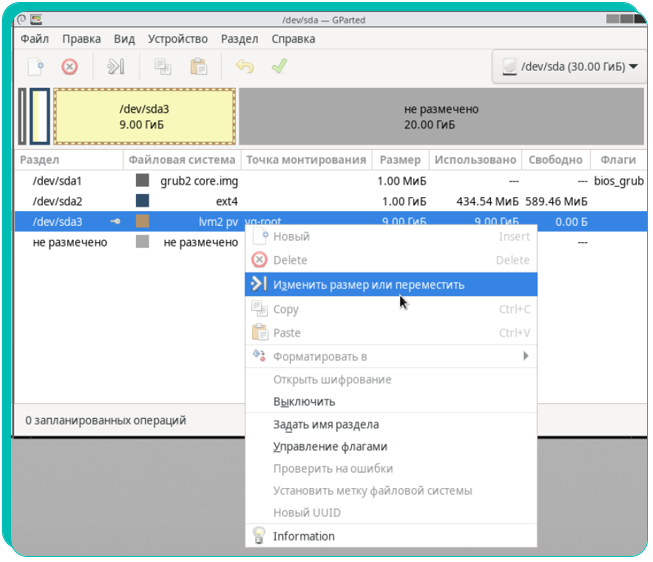Click the 434.54 МиБ used value
This screenshot has height=562, width=653.
(x=487, y=202)
